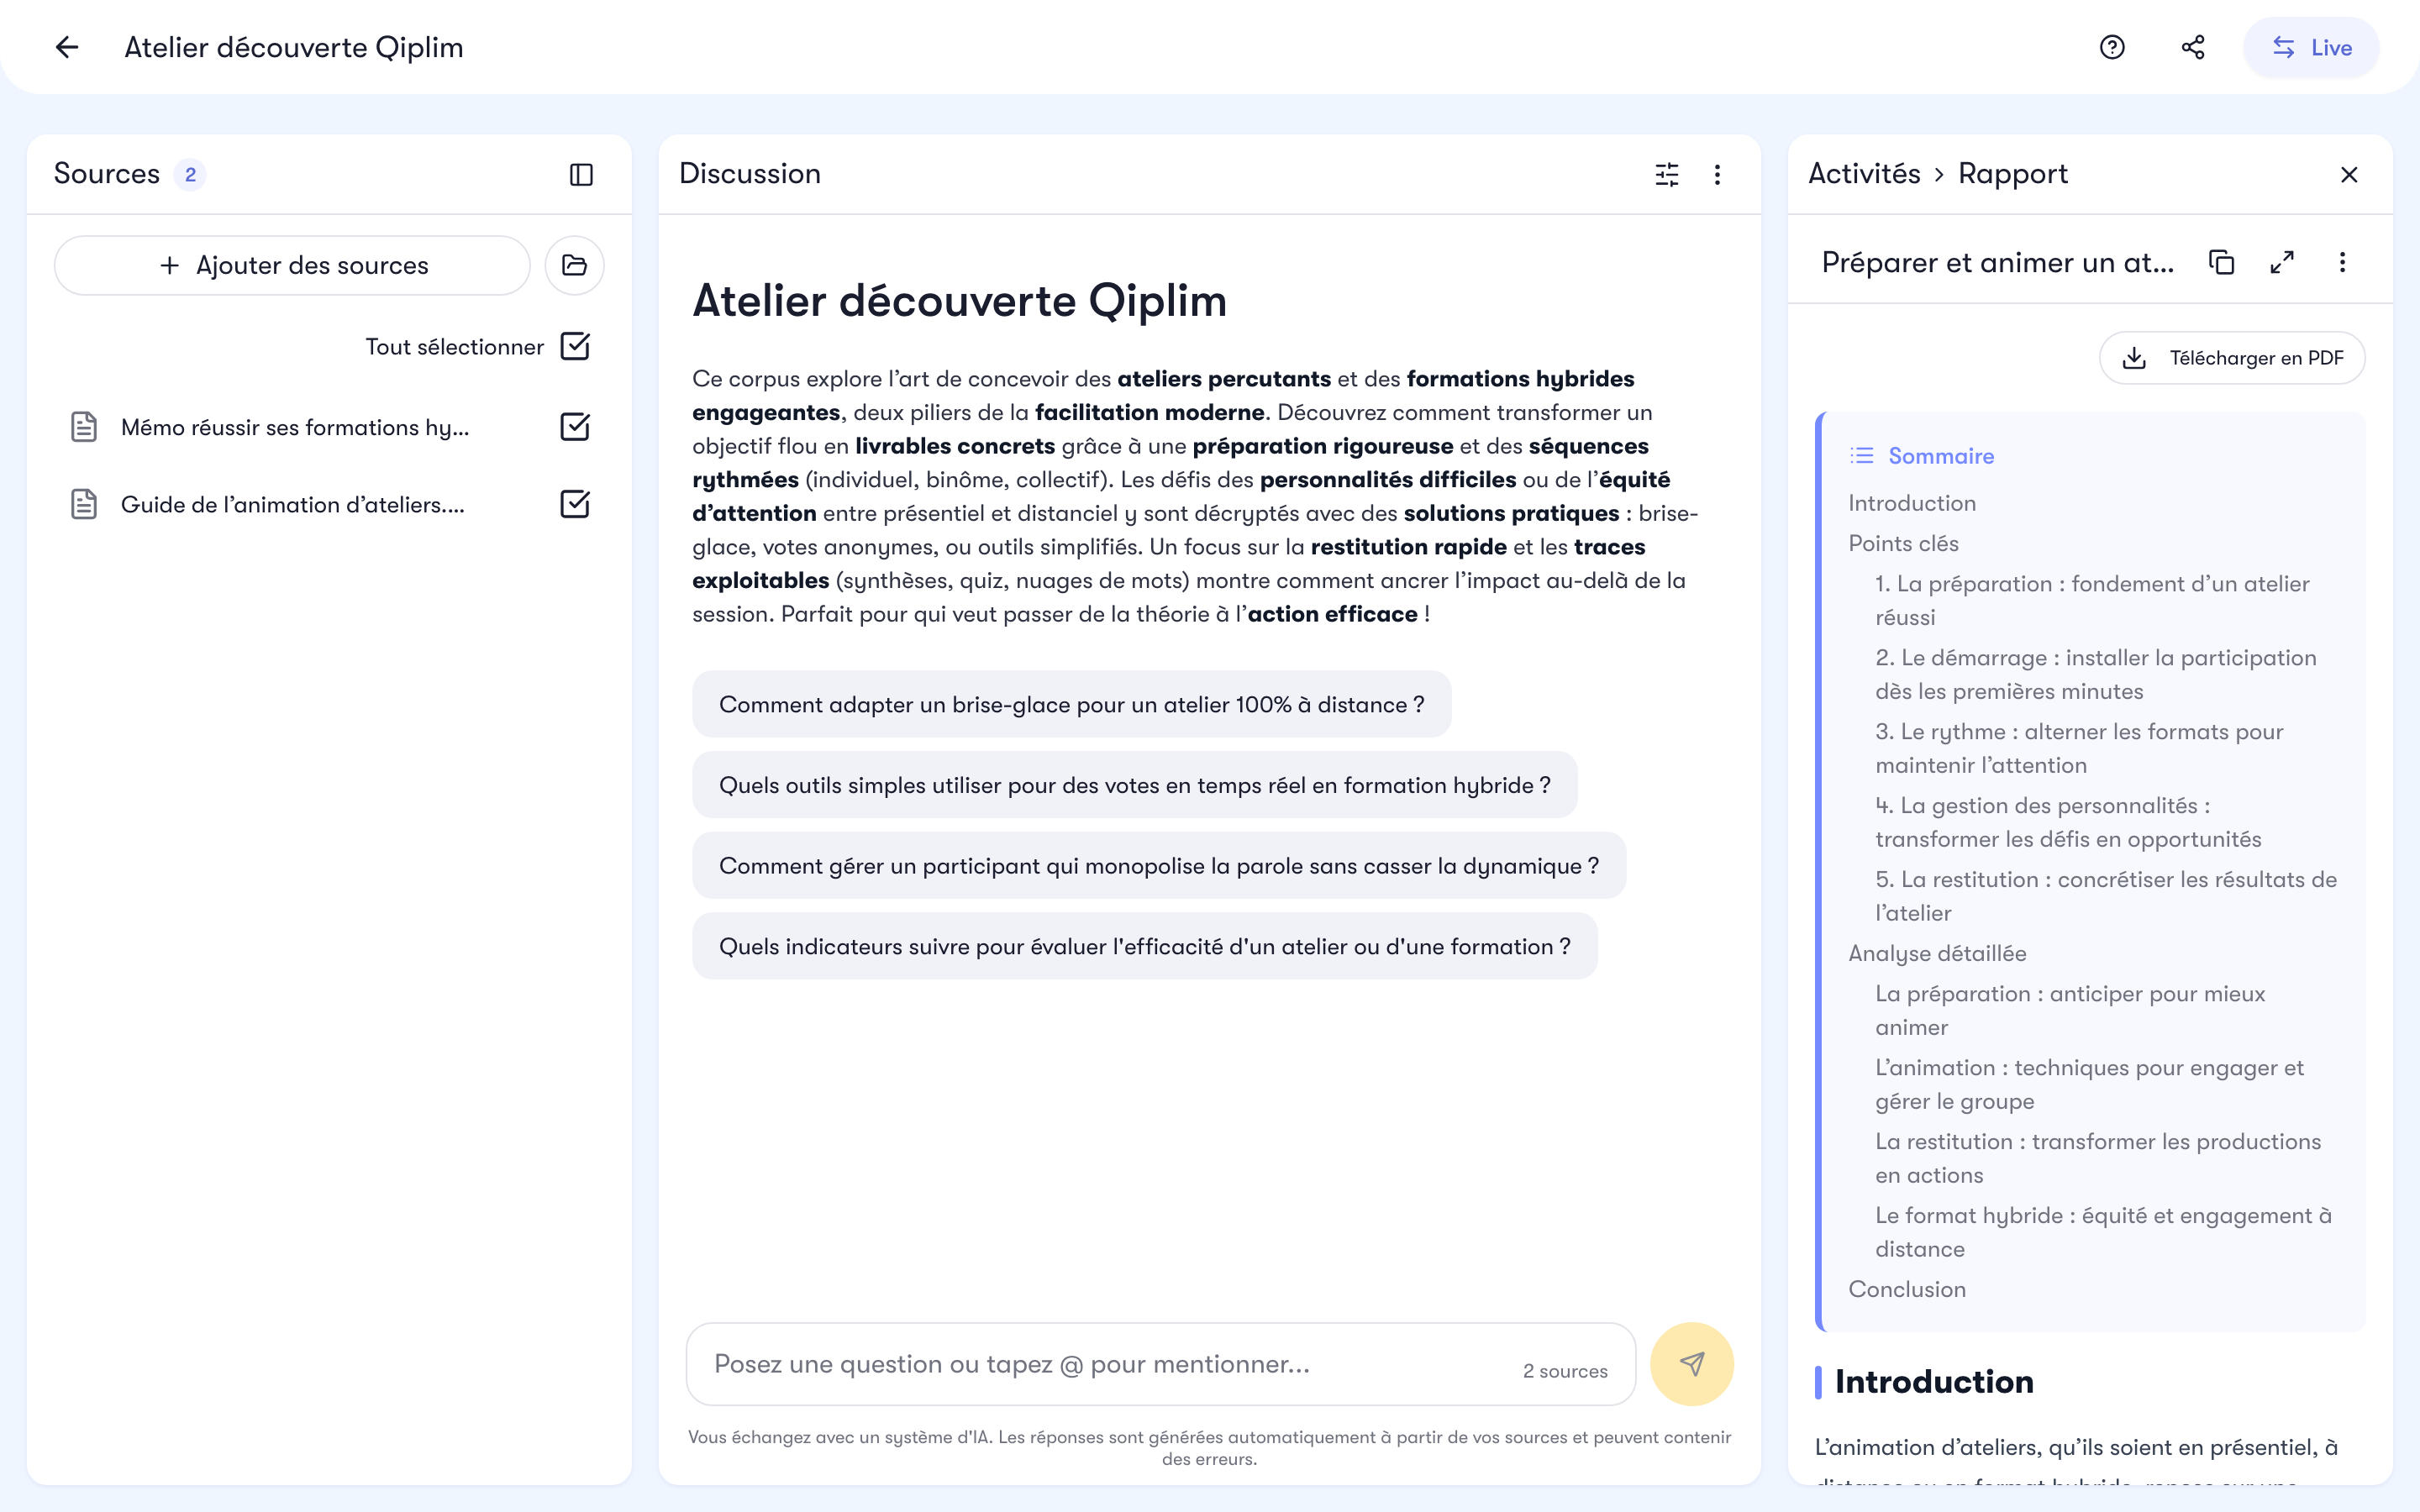Close the Rapport panel
Image resolution: width=2420 pixels, height=1512 pixels.
coord(2349,175)
